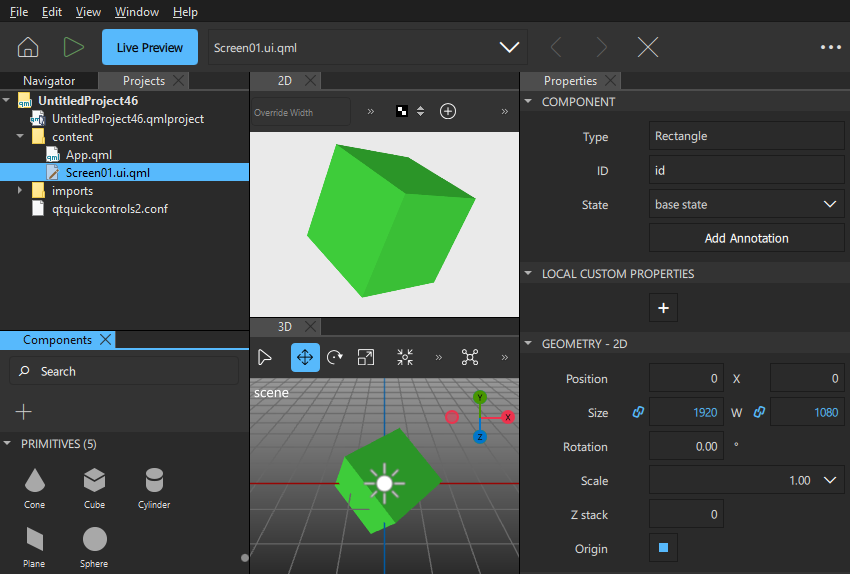Click the zoom-in plus icon in 2D toolbar
The height and width of the screenshot is (574, 850).
click(x=448, y=111)
